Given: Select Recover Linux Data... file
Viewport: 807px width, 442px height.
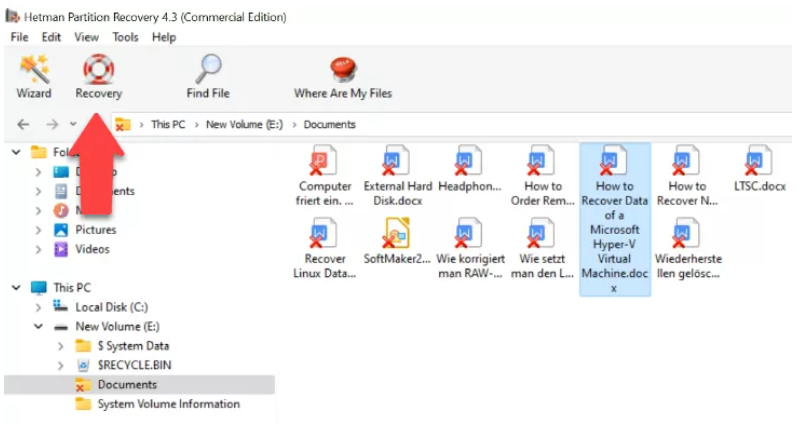Looking at the screenshot, I should 325,249.
